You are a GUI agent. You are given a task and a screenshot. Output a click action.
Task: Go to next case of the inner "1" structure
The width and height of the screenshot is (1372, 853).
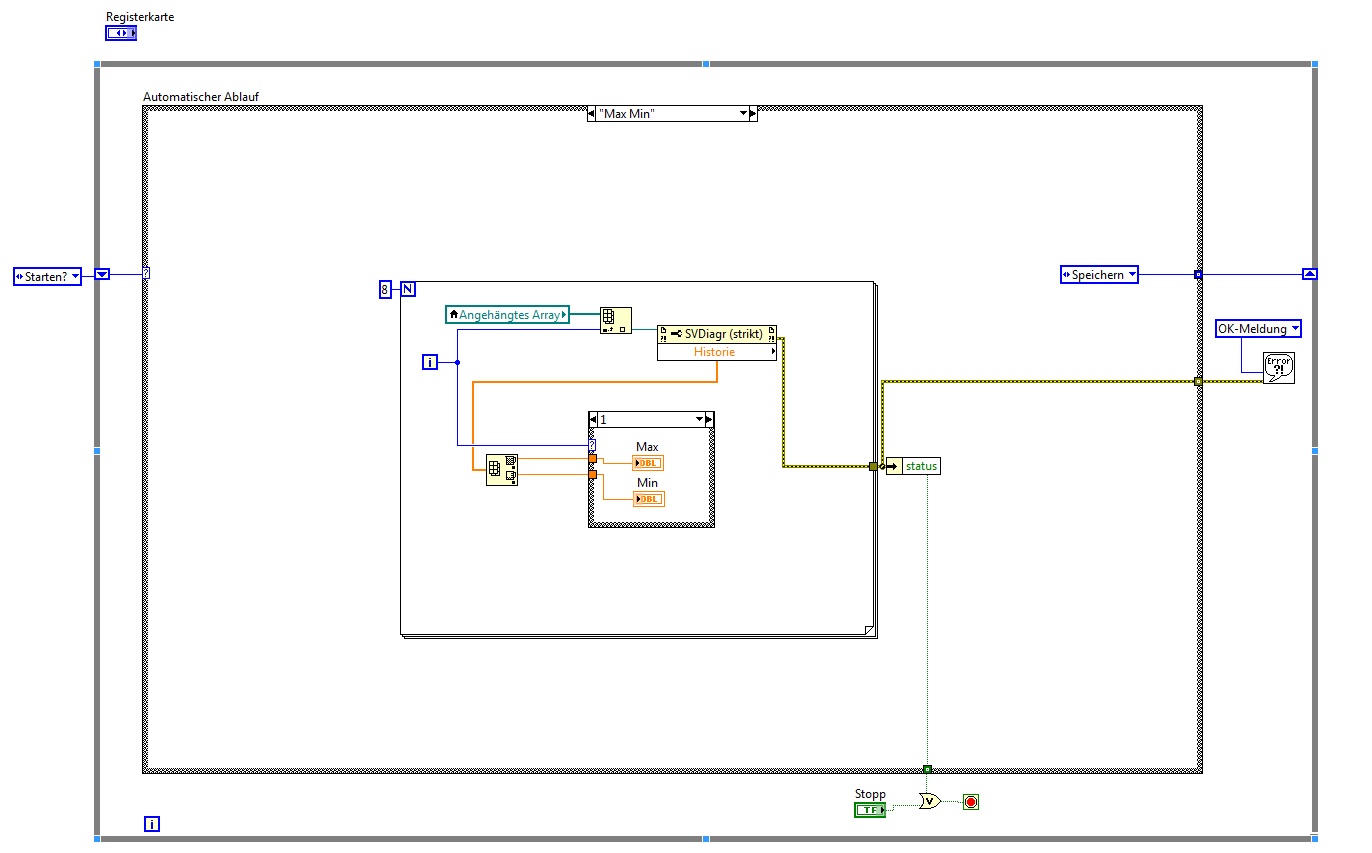coord(709,420)
